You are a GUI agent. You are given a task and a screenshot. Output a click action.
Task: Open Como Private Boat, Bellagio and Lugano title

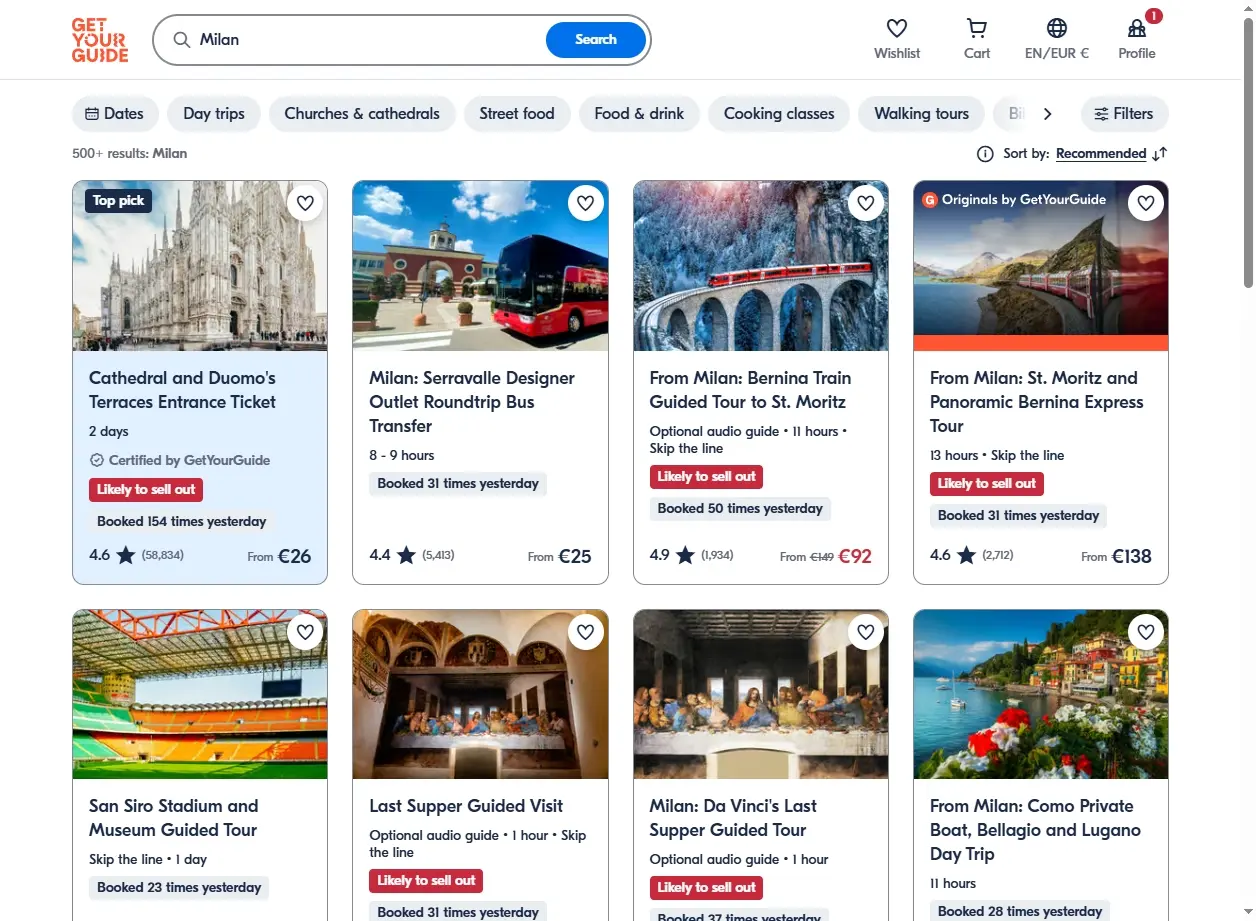pyautogui.click(x=1035, y=830)
